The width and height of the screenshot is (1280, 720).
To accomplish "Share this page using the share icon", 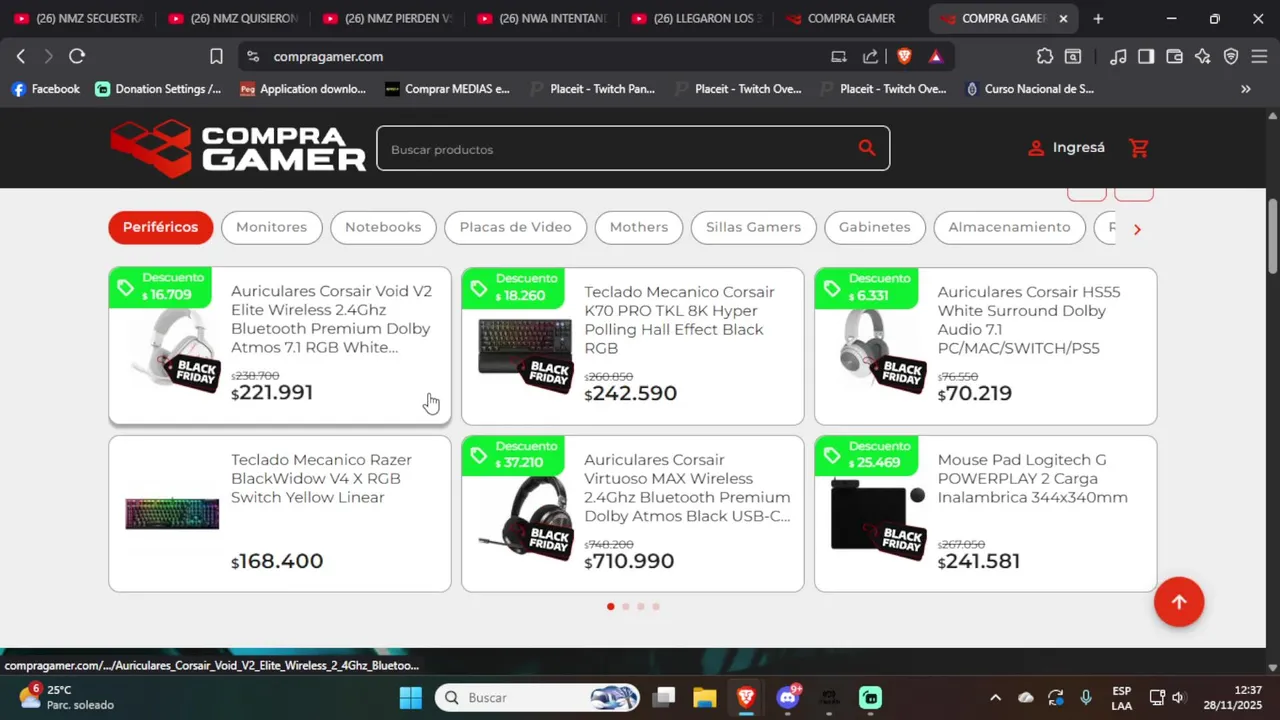I will coord(871,57).
